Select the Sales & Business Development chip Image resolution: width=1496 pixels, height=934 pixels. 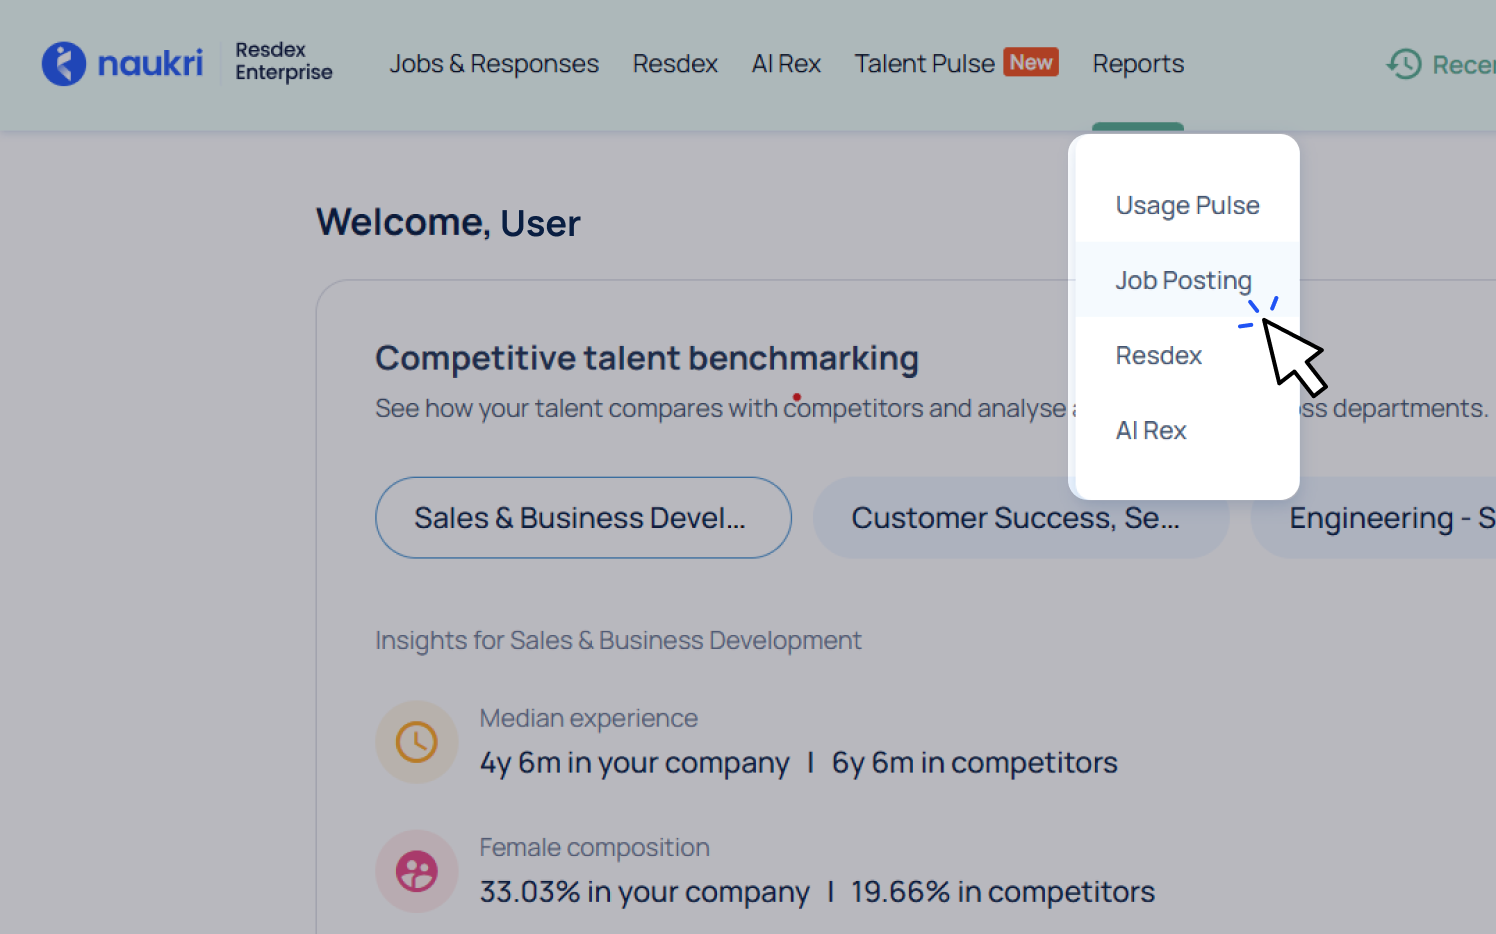[583, 518]
